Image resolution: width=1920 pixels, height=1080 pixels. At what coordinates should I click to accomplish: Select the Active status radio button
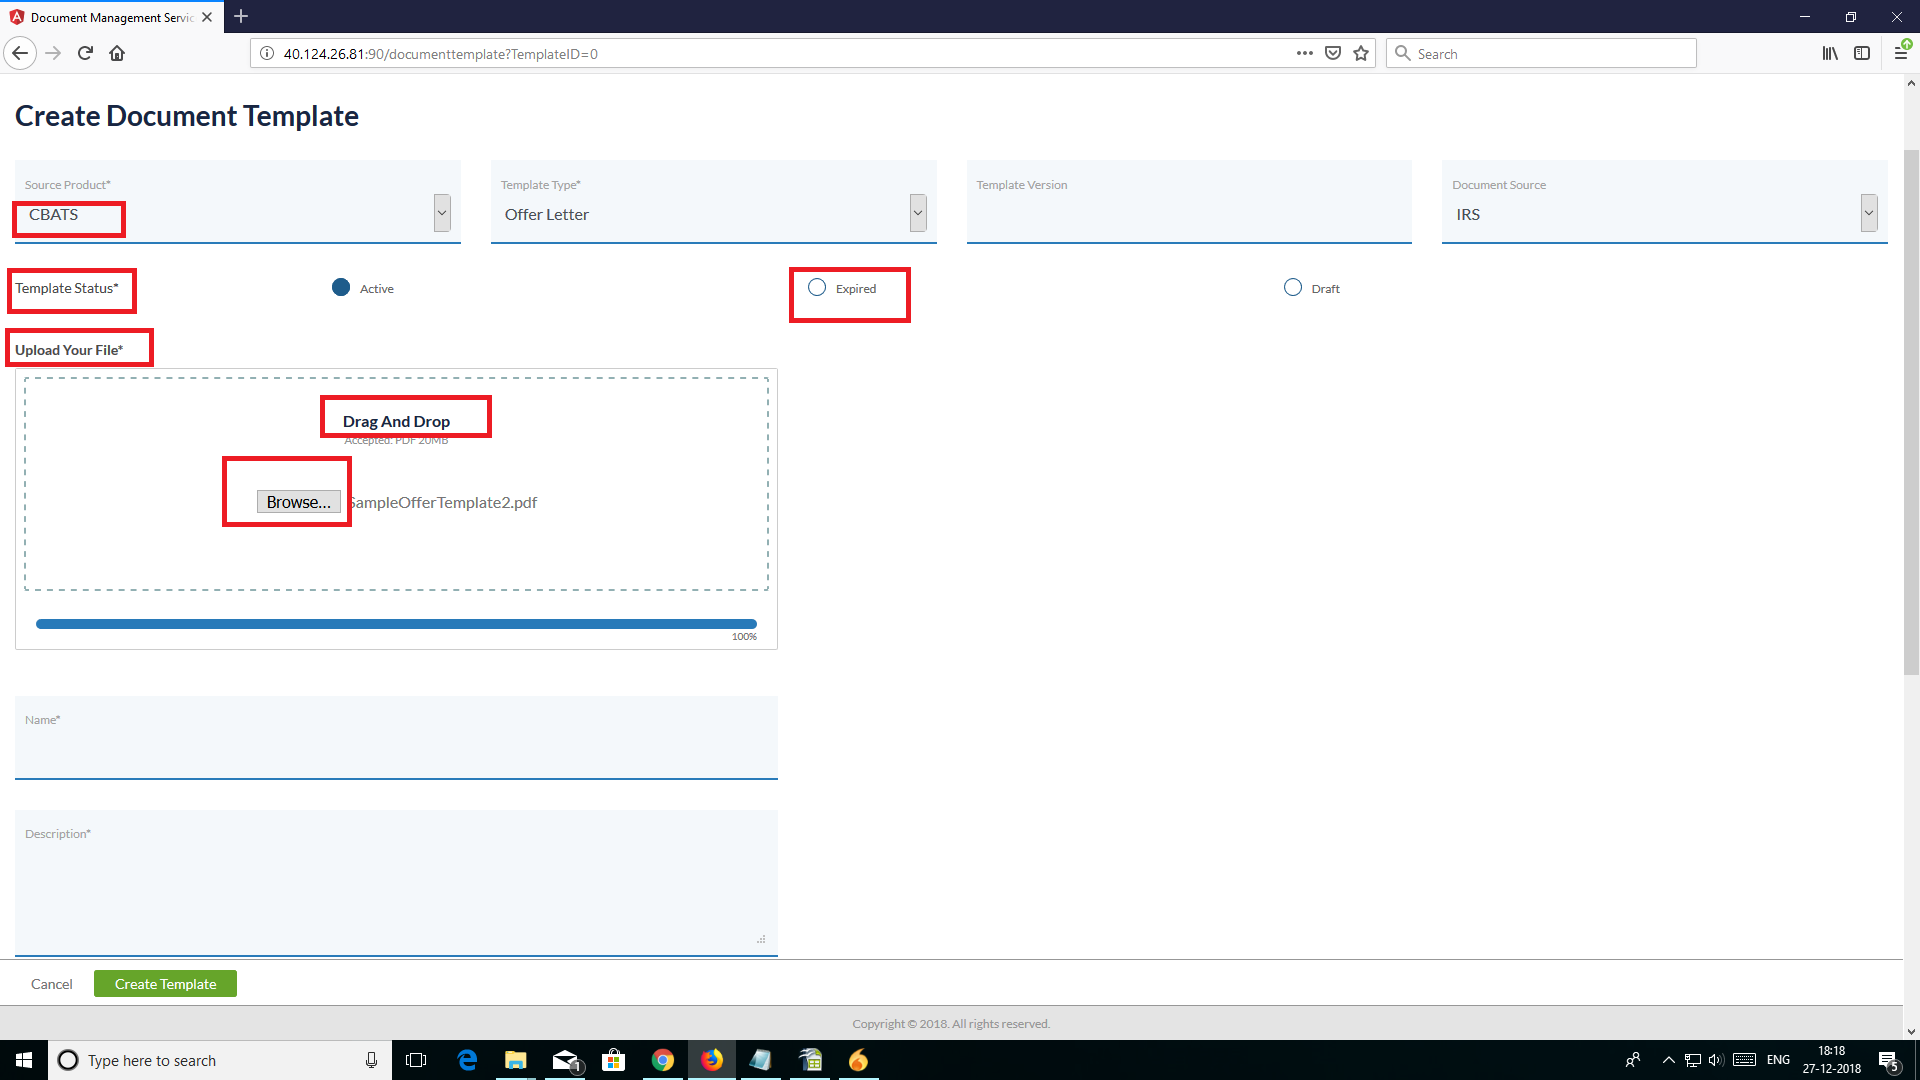click(341, 288)
